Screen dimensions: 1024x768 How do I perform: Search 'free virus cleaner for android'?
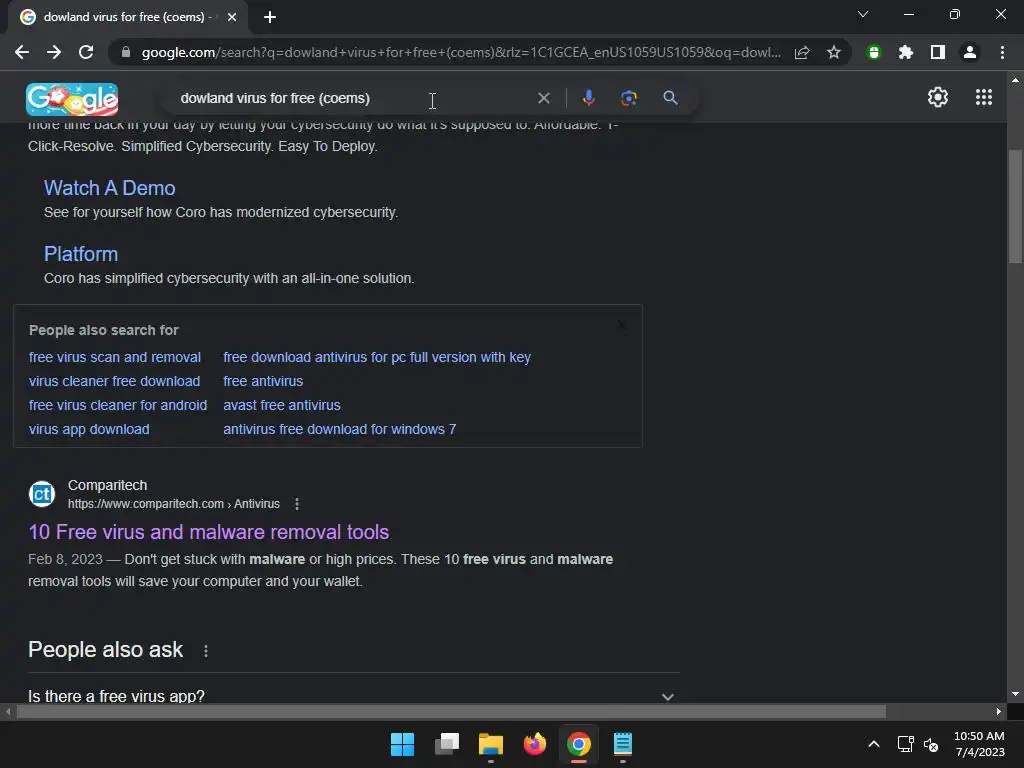coord(118,405)
